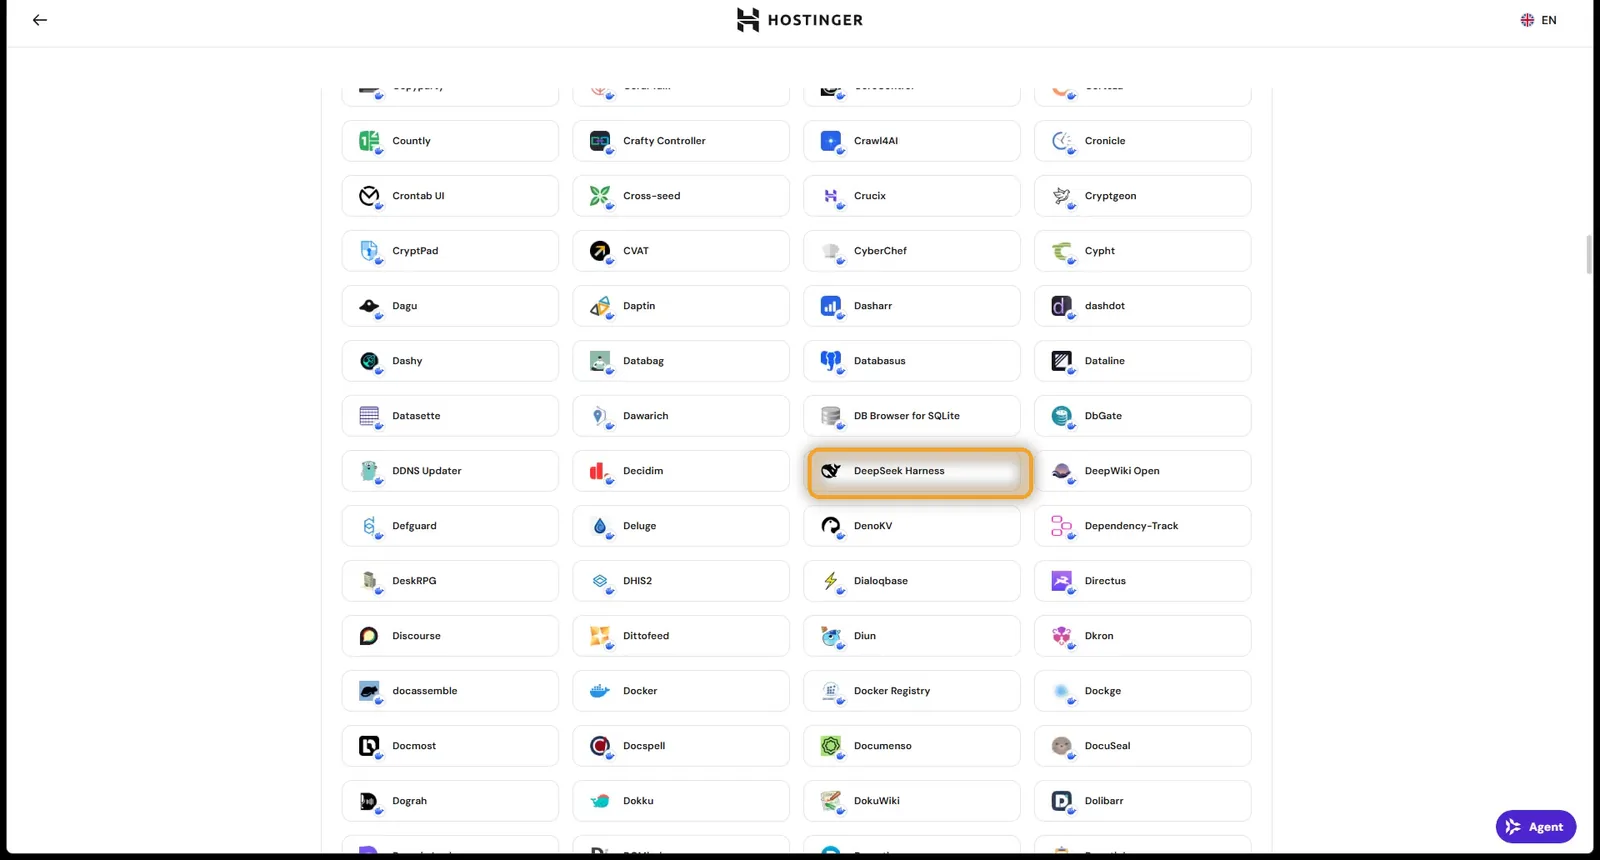This screenshot has width=1600, height=860.
Task: Click the Dolibarr app icon
Action: [x=1062, y=801]
